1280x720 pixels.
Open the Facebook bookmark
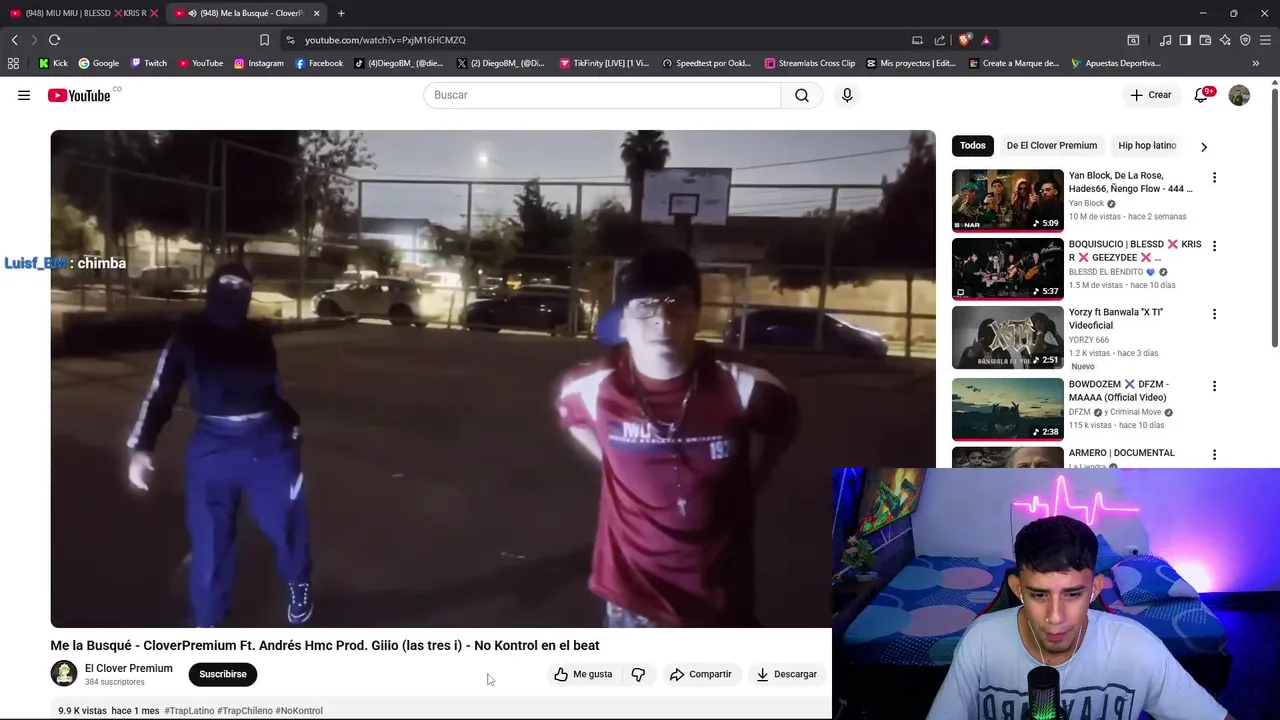pyautogui.click(x=319, y=63)
